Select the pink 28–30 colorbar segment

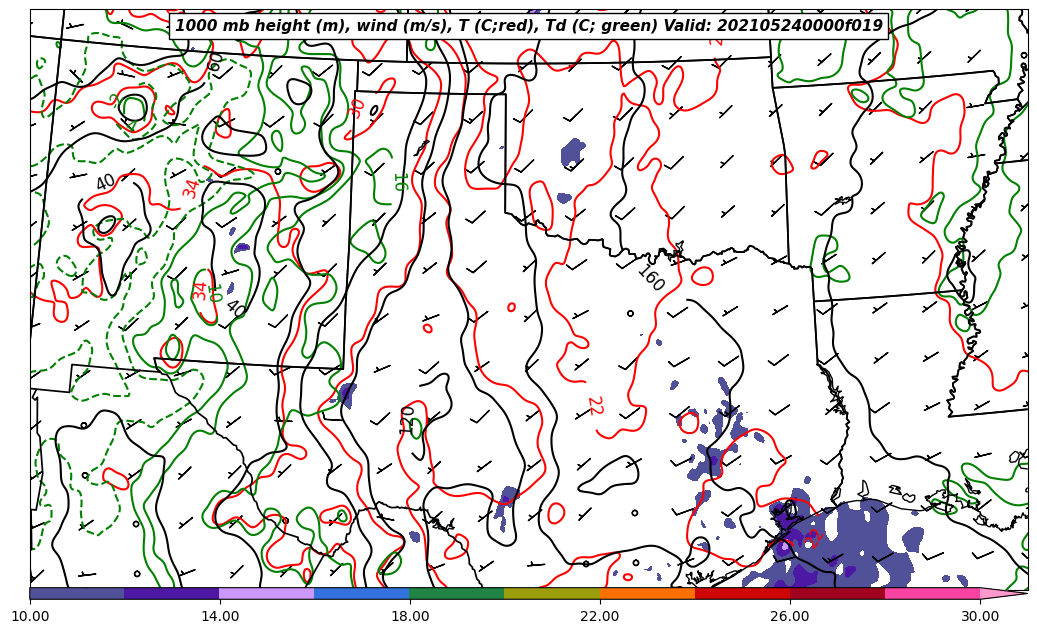tap(932, 593)
